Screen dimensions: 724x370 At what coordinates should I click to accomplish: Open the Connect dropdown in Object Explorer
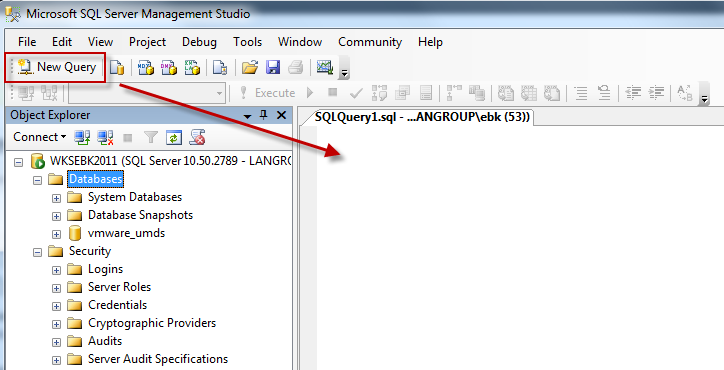tap(40, 137)
